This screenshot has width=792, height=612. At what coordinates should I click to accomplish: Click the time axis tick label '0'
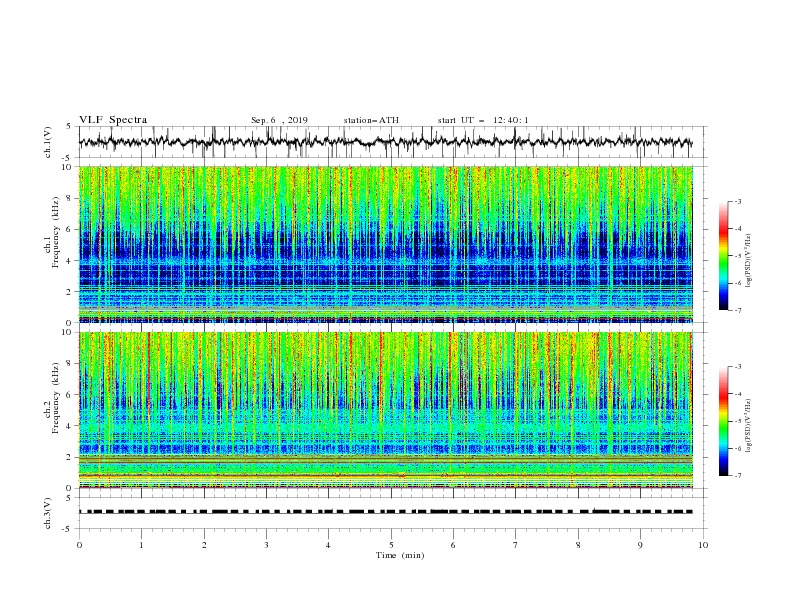click(79, 545)
